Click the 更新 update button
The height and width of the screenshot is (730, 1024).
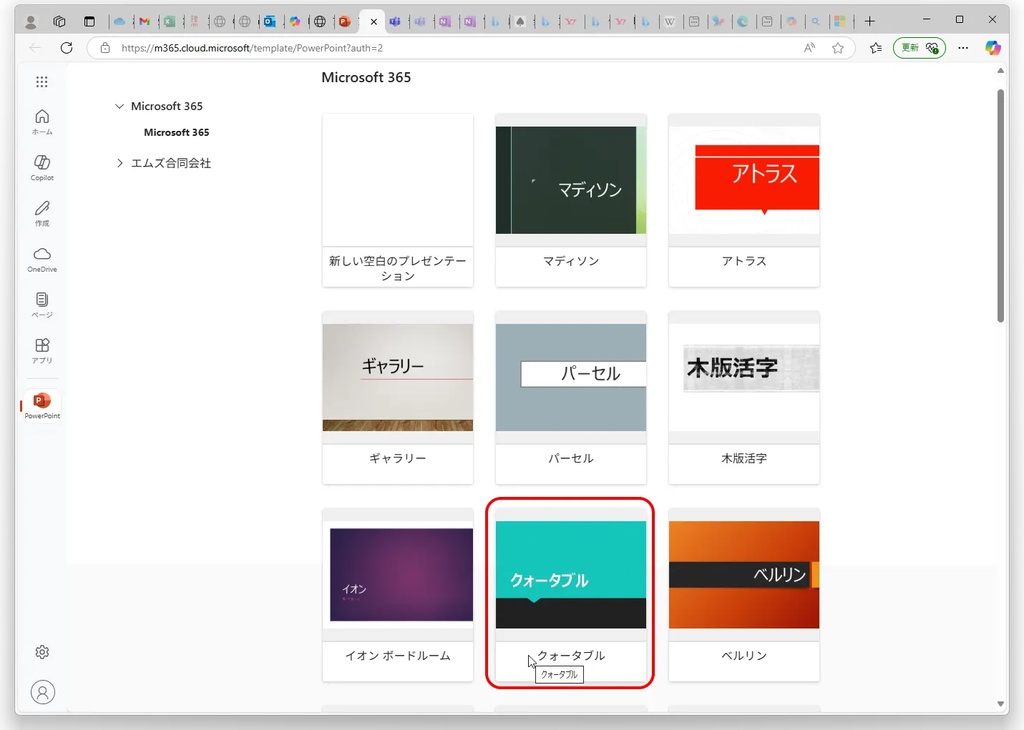[x=919, y=48]
